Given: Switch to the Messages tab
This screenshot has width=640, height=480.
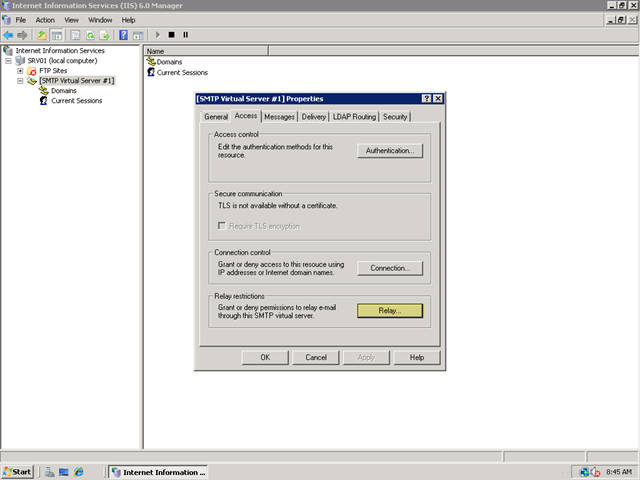Looking at the screenshot, I should click(x=279, y=117).
